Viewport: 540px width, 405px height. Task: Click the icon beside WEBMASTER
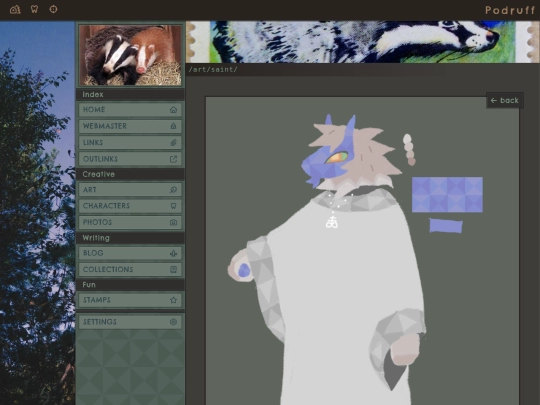173,126
